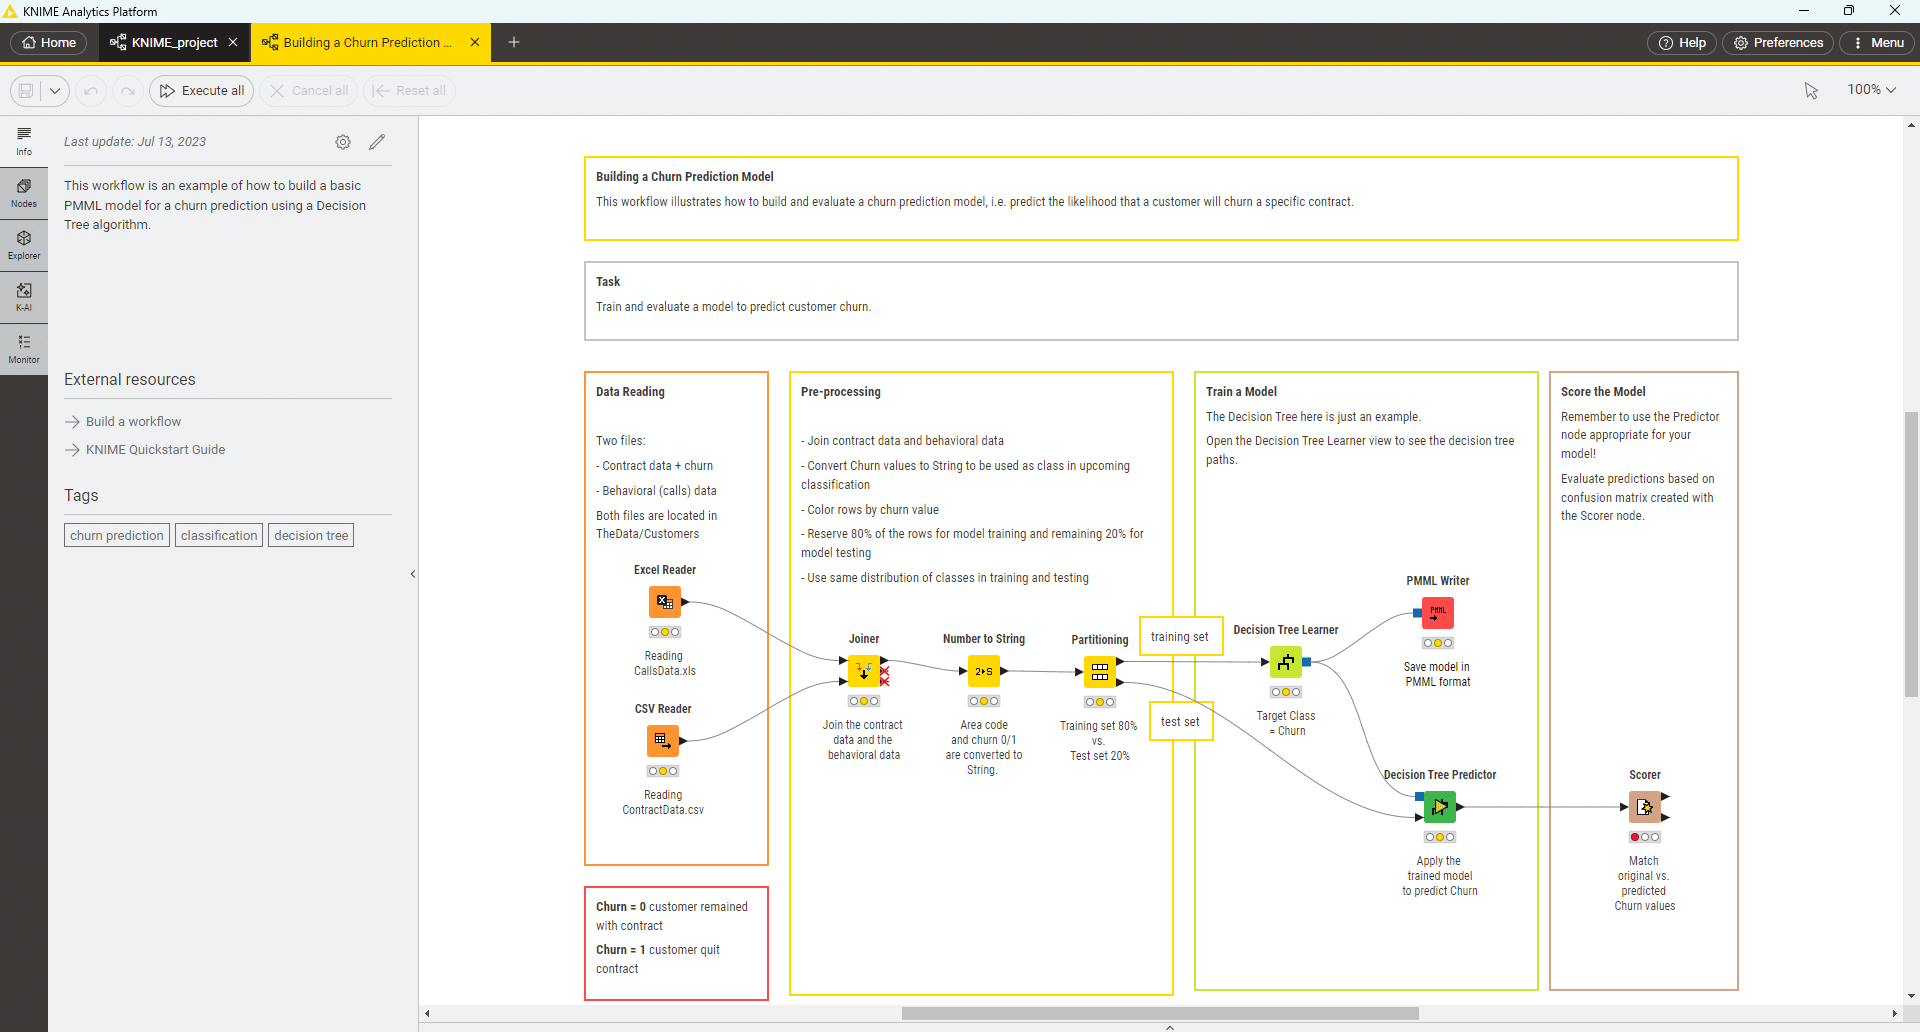Image resolution: width=1920 pixels, height=1032 pixels.
Task: Collapse the left side panel arrow
Action: click(413, 574)
